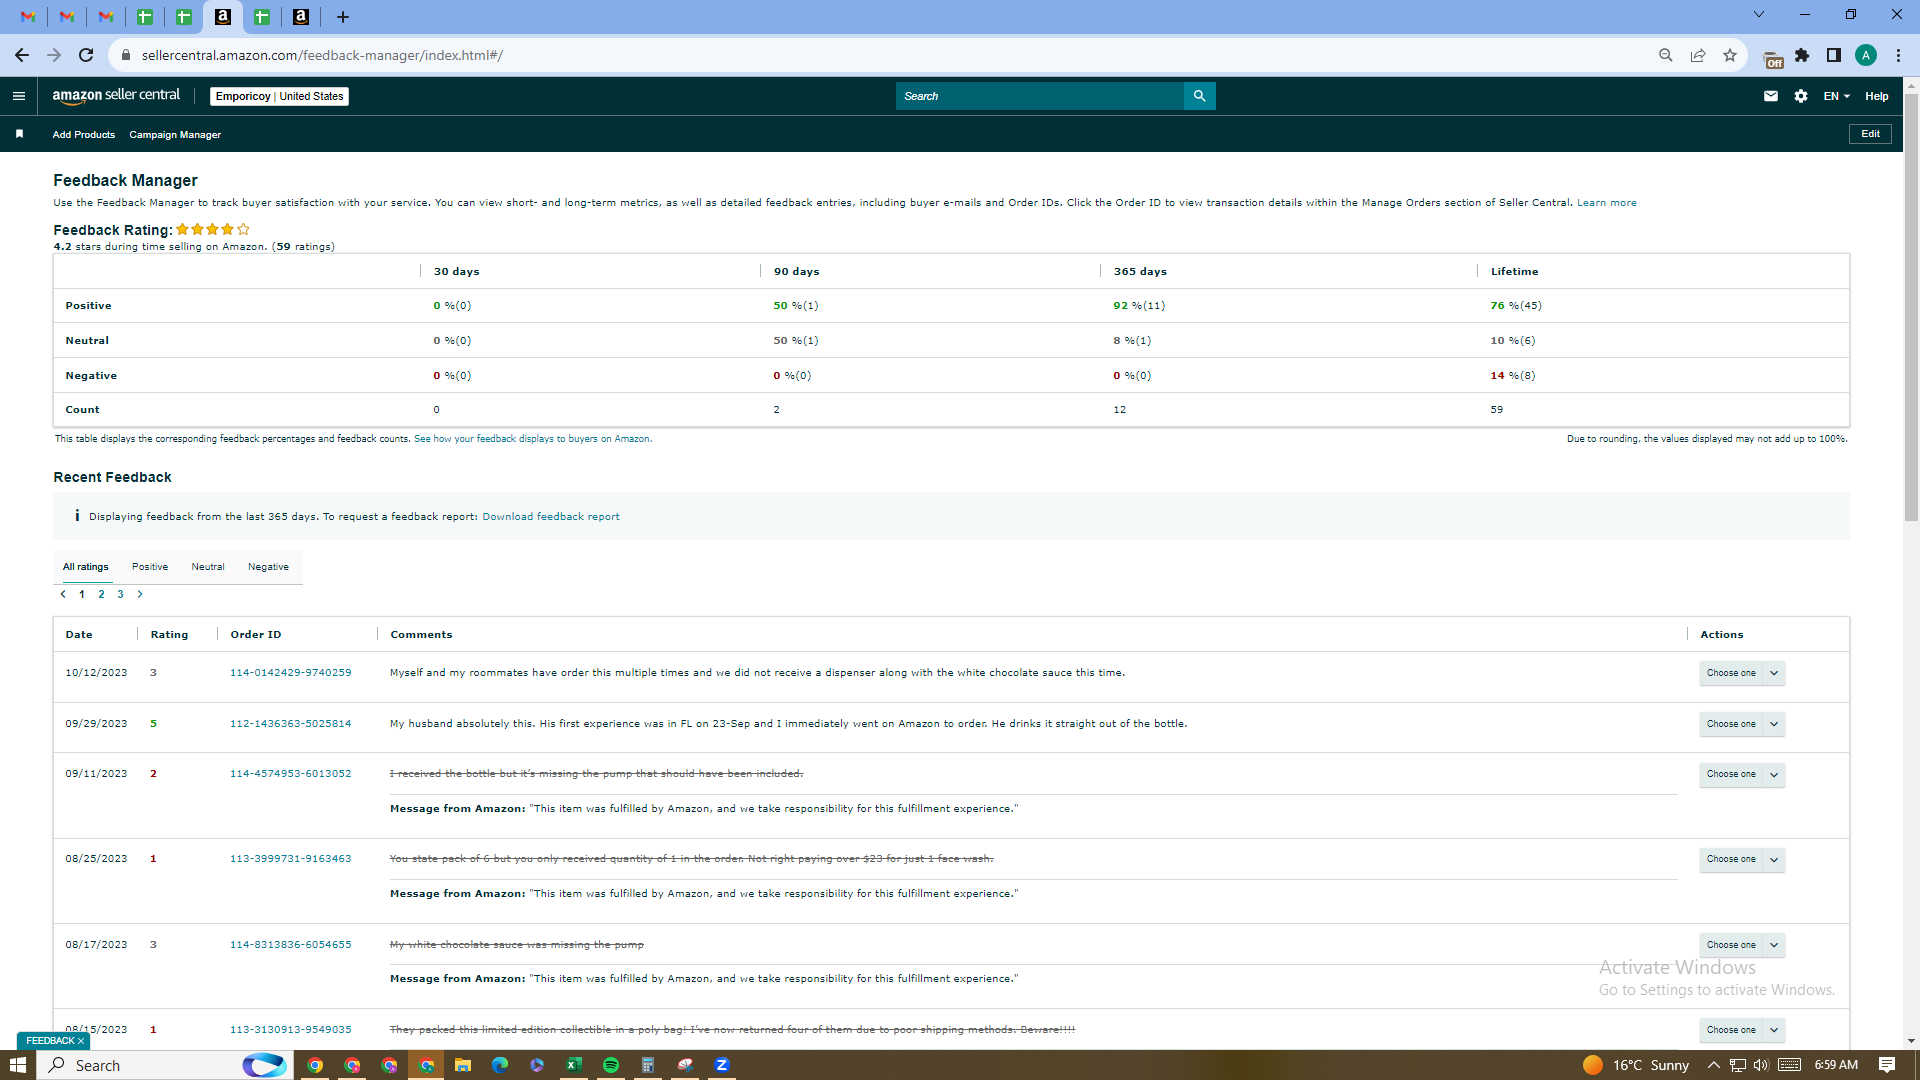Click the browser address bar URL

tap(322, 55)
